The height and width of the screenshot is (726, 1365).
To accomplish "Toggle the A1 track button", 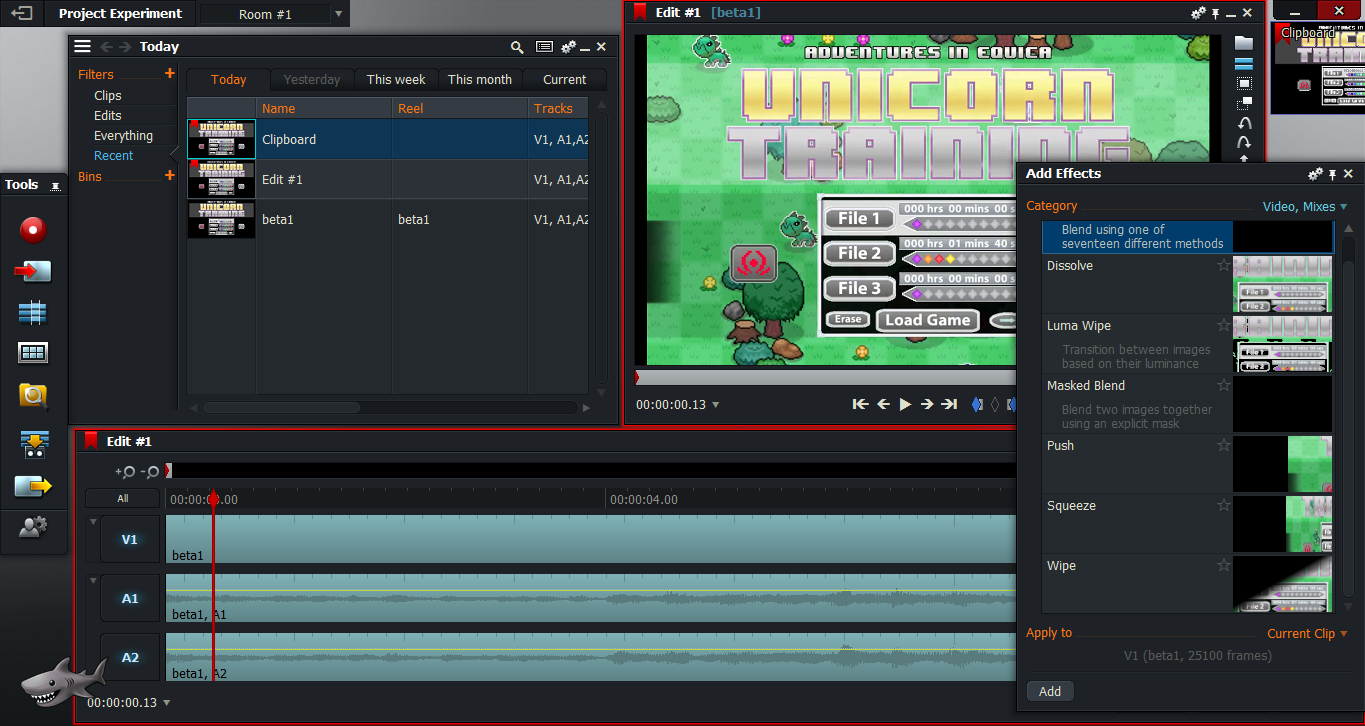I will 130,598.
